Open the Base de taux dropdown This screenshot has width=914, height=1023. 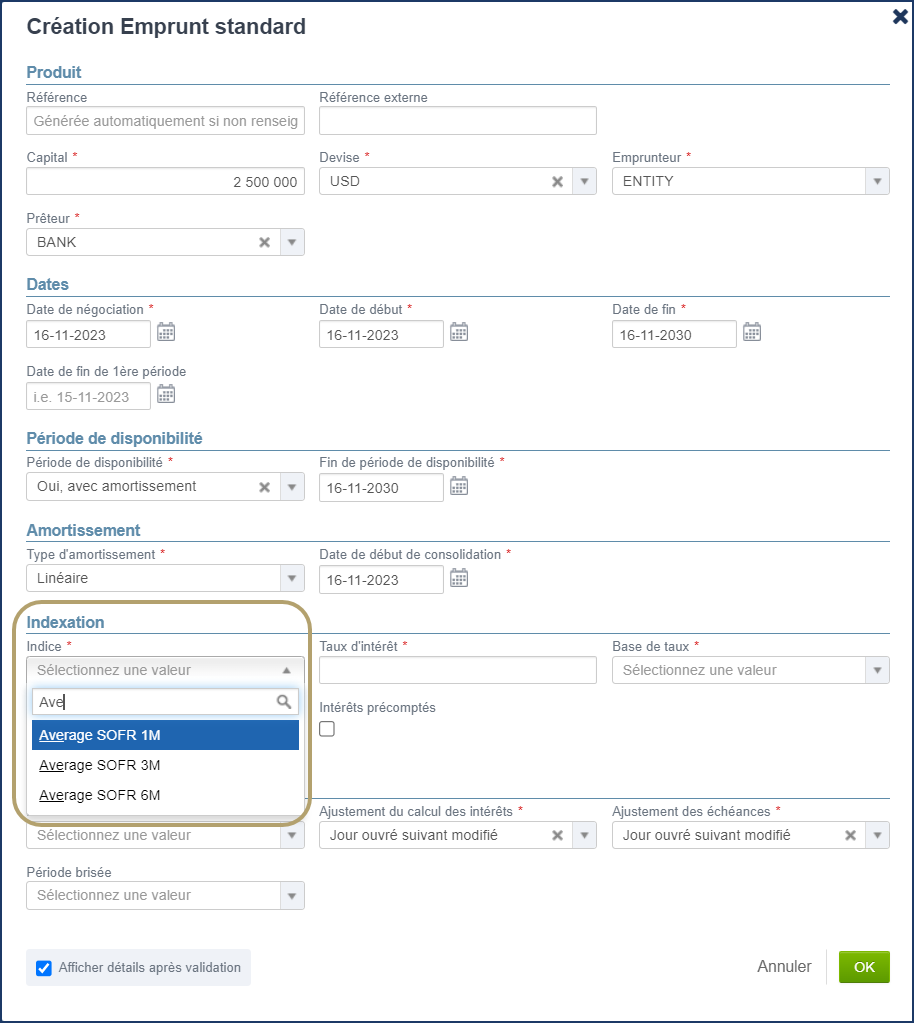pyautogui.click(x=875, y=669)
